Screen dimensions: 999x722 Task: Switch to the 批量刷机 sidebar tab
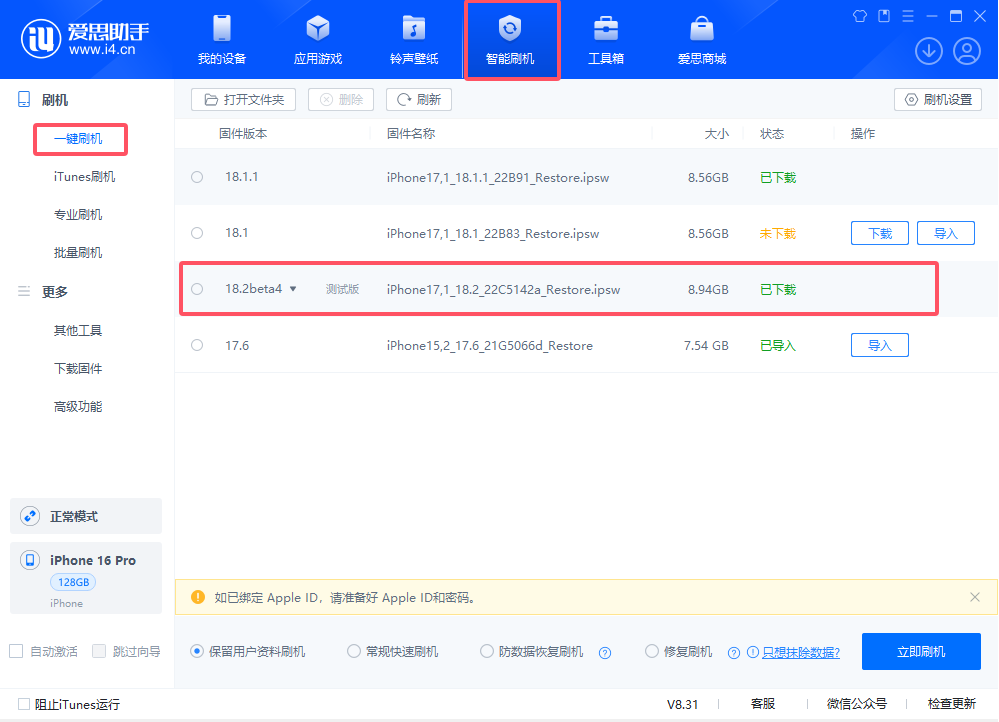(79, 252)
